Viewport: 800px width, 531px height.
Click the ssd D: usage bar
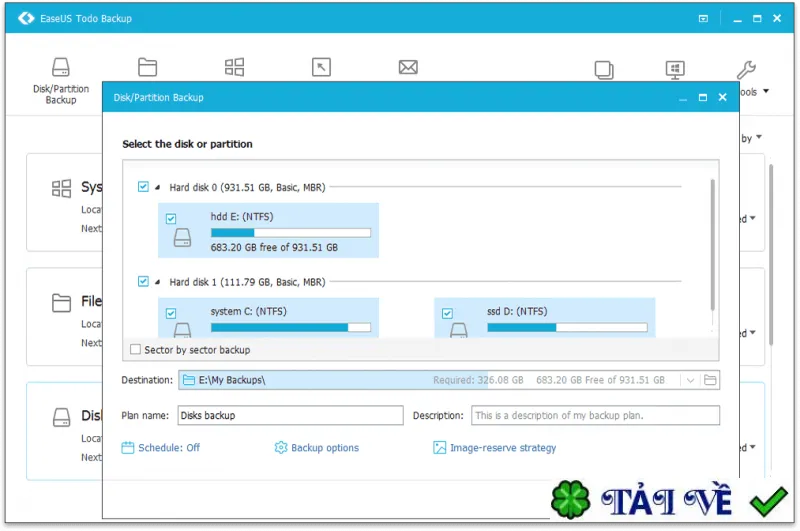click(567, 327)
